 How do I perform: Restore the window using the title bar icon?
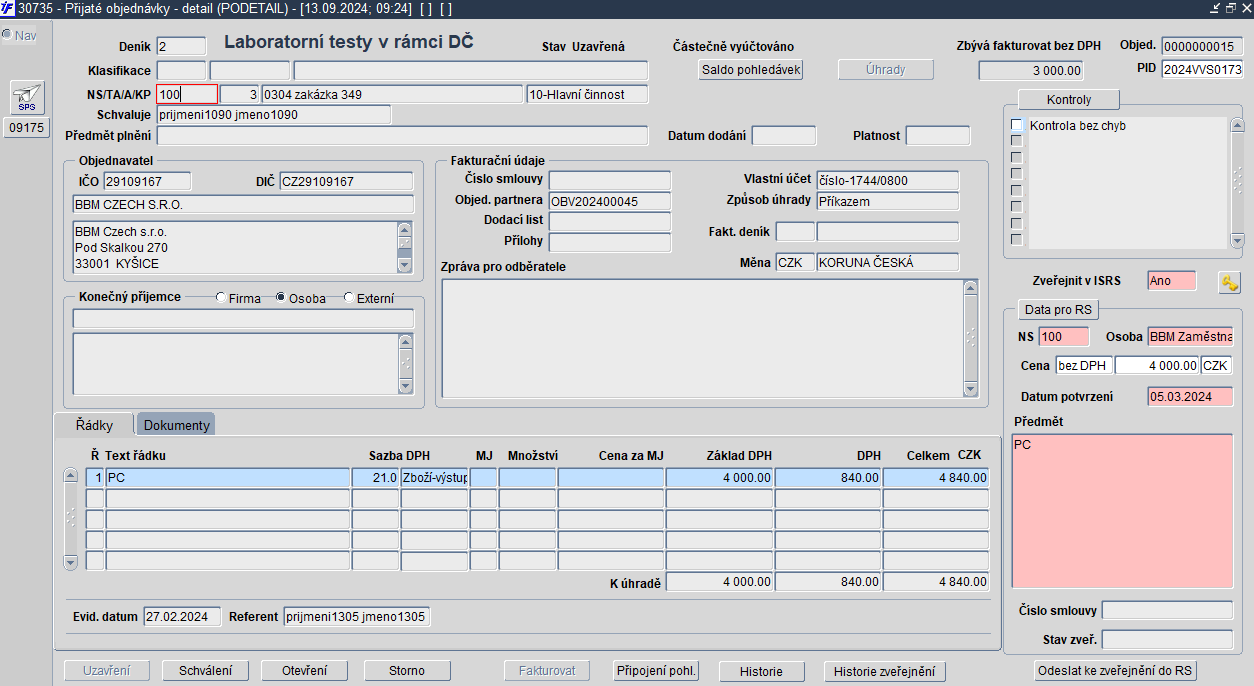1229,8
